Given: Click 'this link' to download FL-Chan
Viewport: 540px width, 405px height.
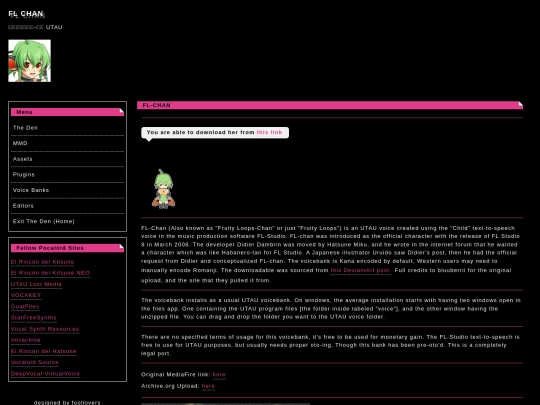Looking at the screenshot, I should point(269,132).
